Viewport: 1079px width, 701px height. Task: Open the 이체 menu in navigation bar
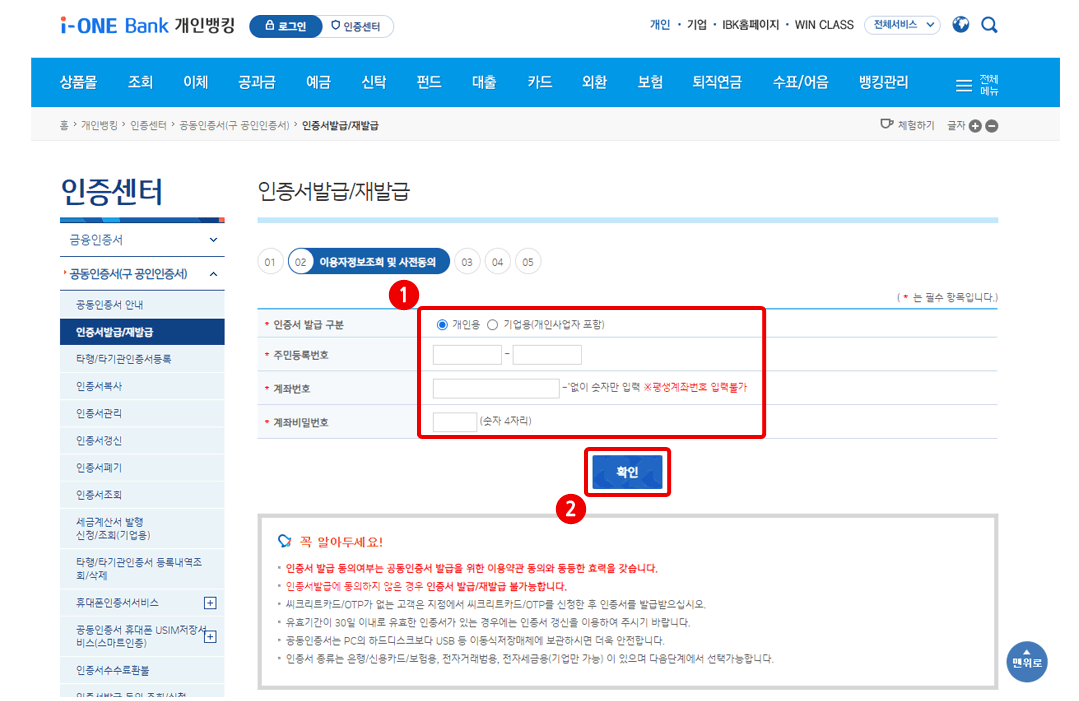[195, 83]
